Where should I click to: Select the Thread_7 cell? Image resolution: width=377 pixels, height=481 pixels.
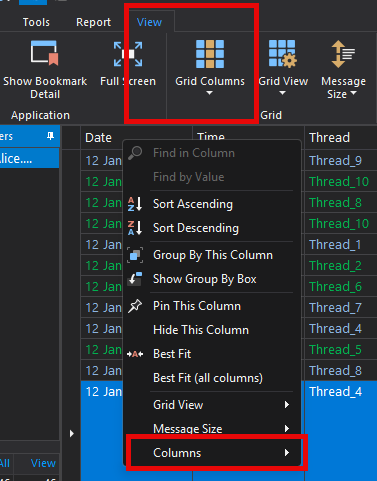[341, 308]
